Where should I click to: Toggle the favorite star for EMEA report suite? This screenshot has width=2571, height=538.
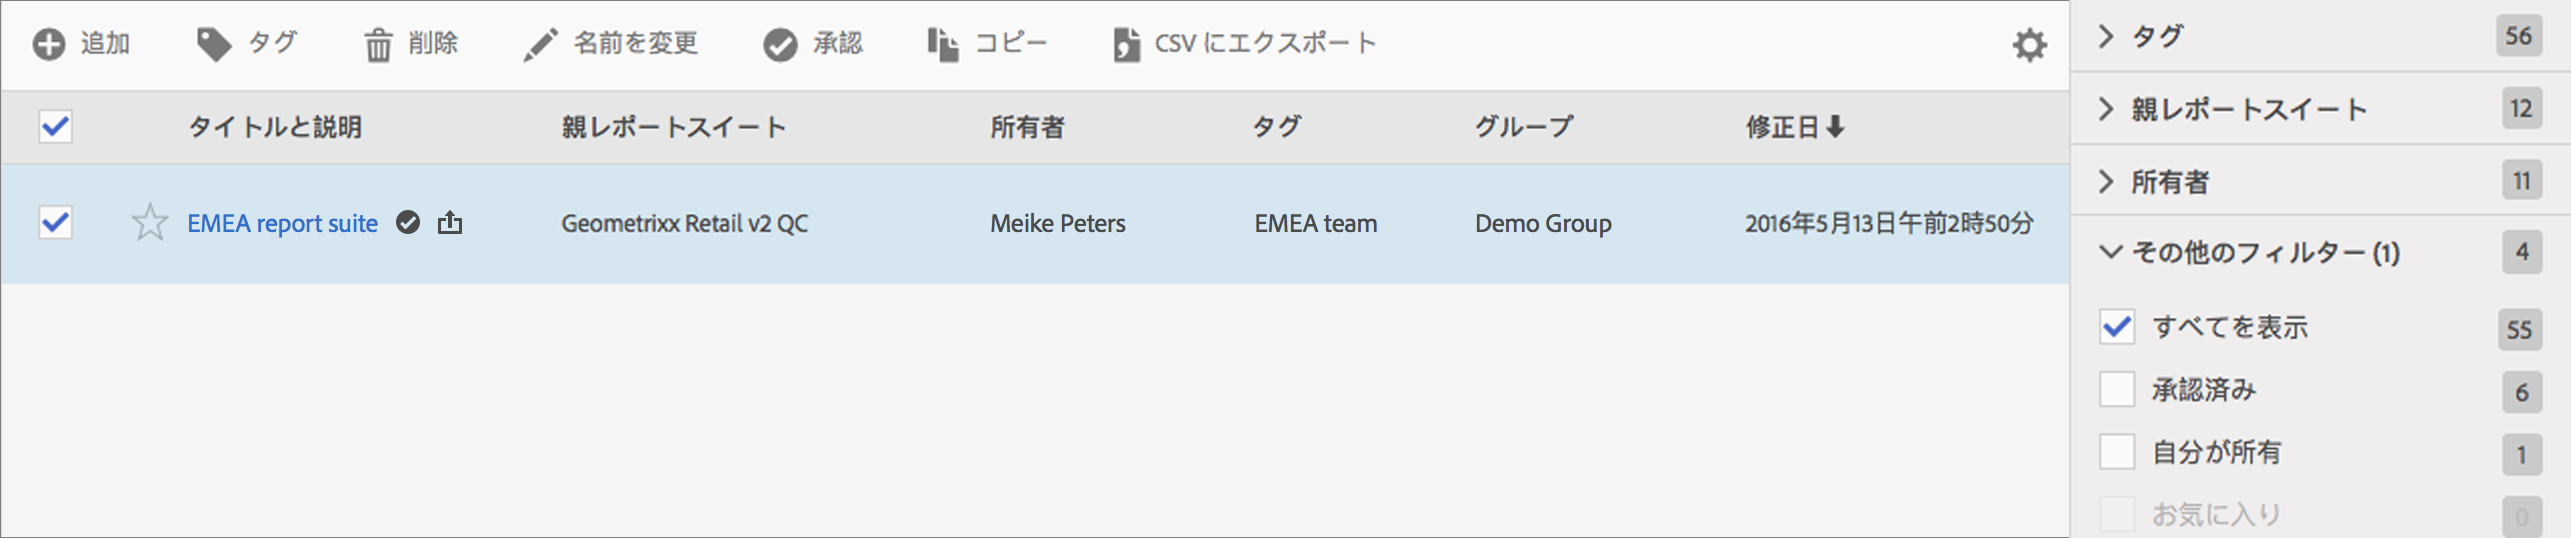tap(150, 222)
